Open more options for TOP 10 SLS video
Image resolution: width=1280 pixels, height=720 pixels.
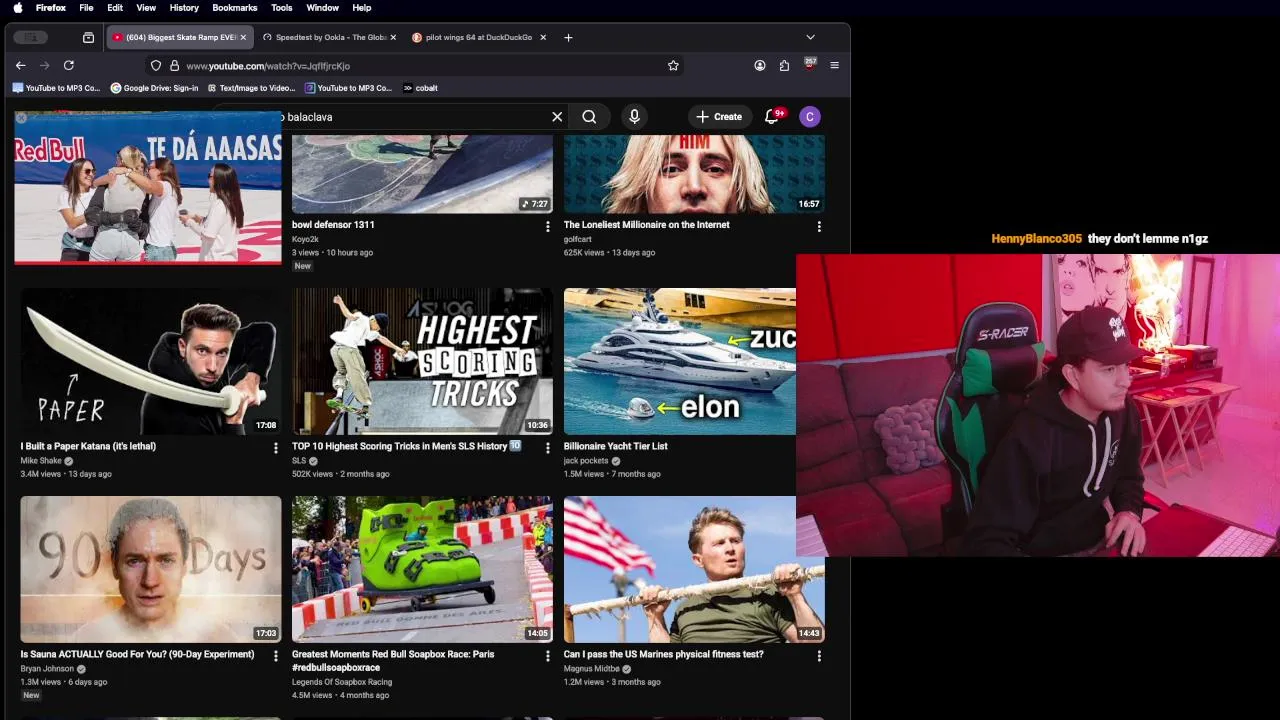(547, 448)
